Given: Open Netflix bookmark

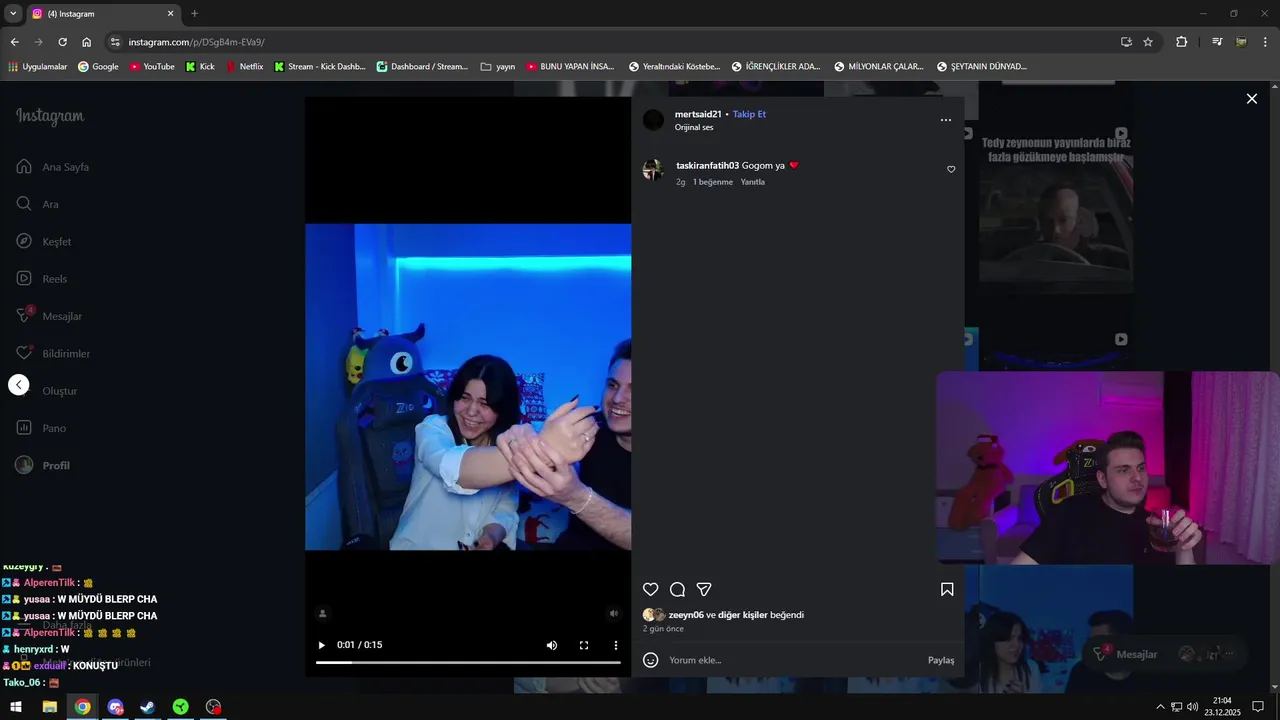Looking at the screenshot, I should point(244,67).
